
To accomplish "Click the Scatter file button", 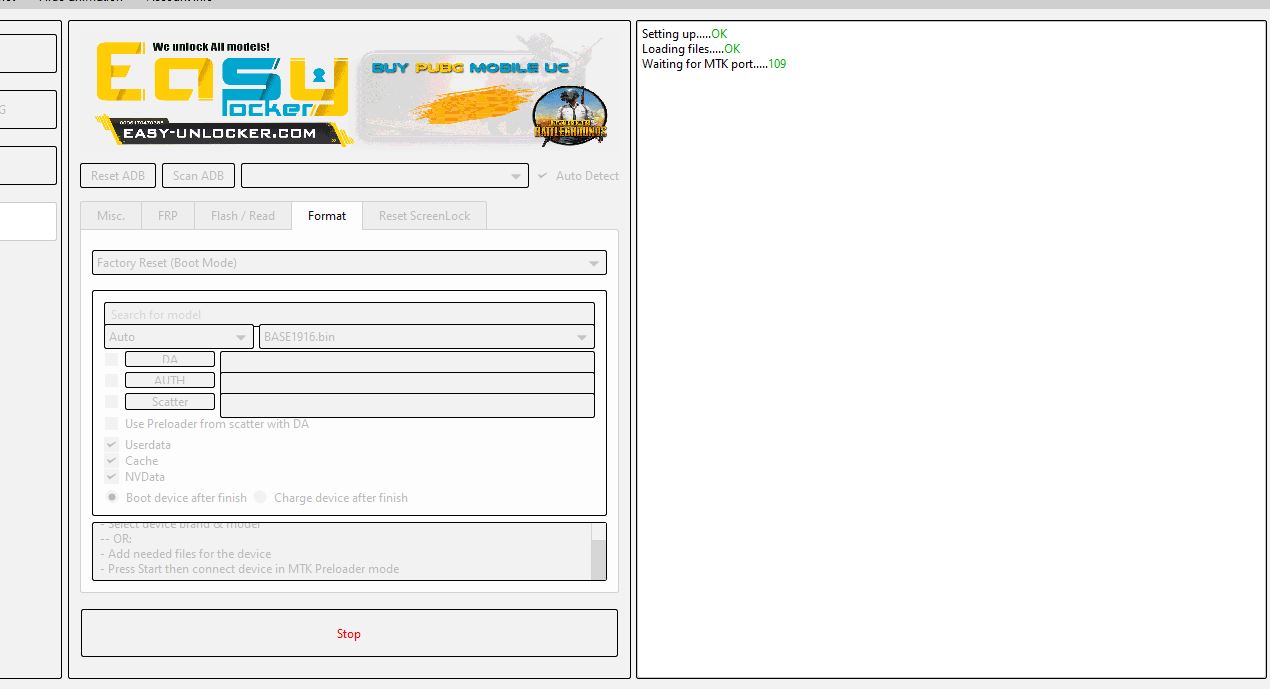I will coord(170,401).
